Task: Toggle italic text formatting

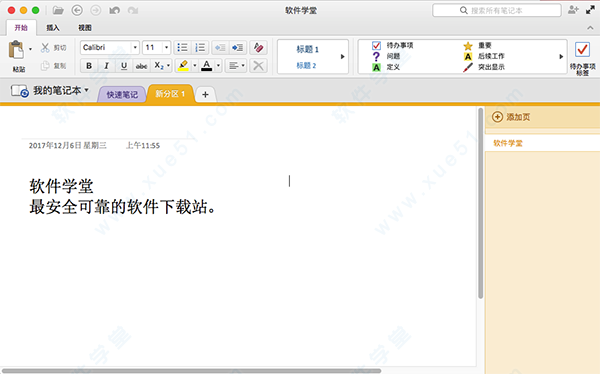Action: [x=106, y=66]
